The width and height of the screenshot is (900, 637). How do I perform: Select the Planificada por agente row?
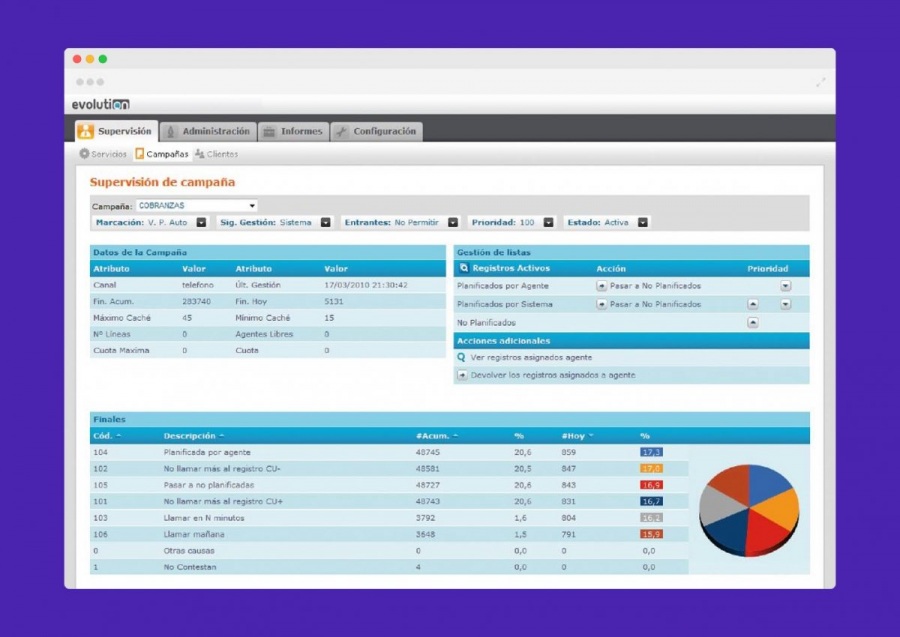[389, 452]
